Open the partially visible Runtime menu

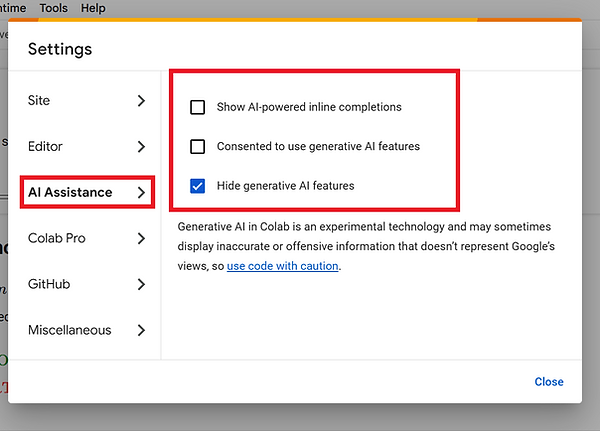click(x=12, y=8)
